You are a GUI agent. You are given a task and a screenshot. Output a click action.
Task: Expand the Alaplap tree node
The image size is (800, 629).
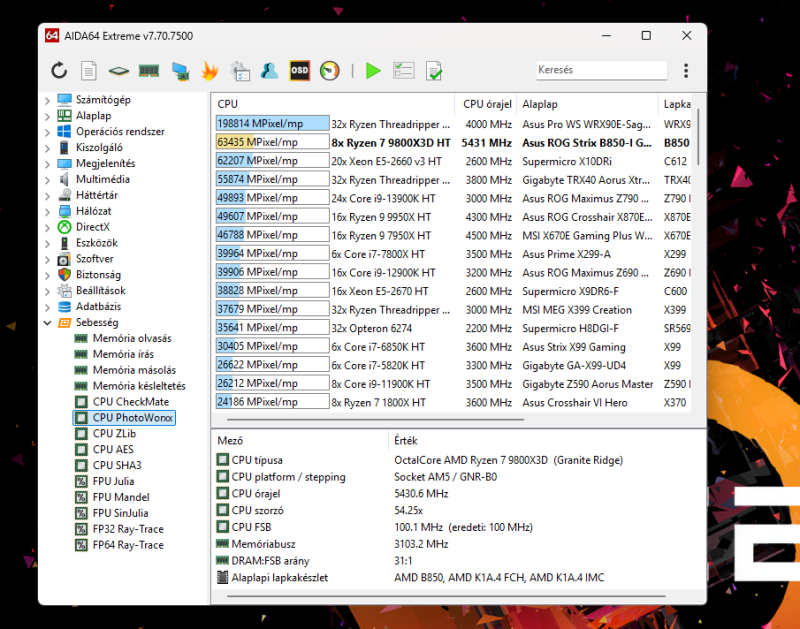click(47, 116)
